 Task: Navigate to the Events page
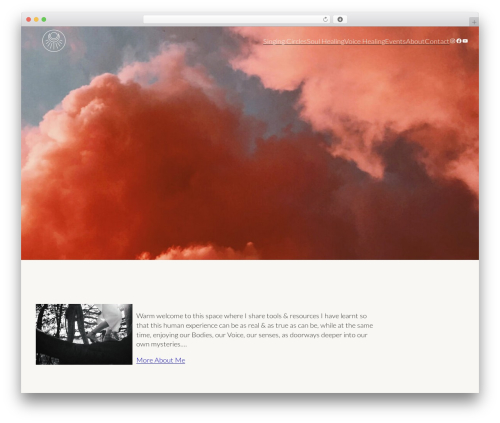395,41
